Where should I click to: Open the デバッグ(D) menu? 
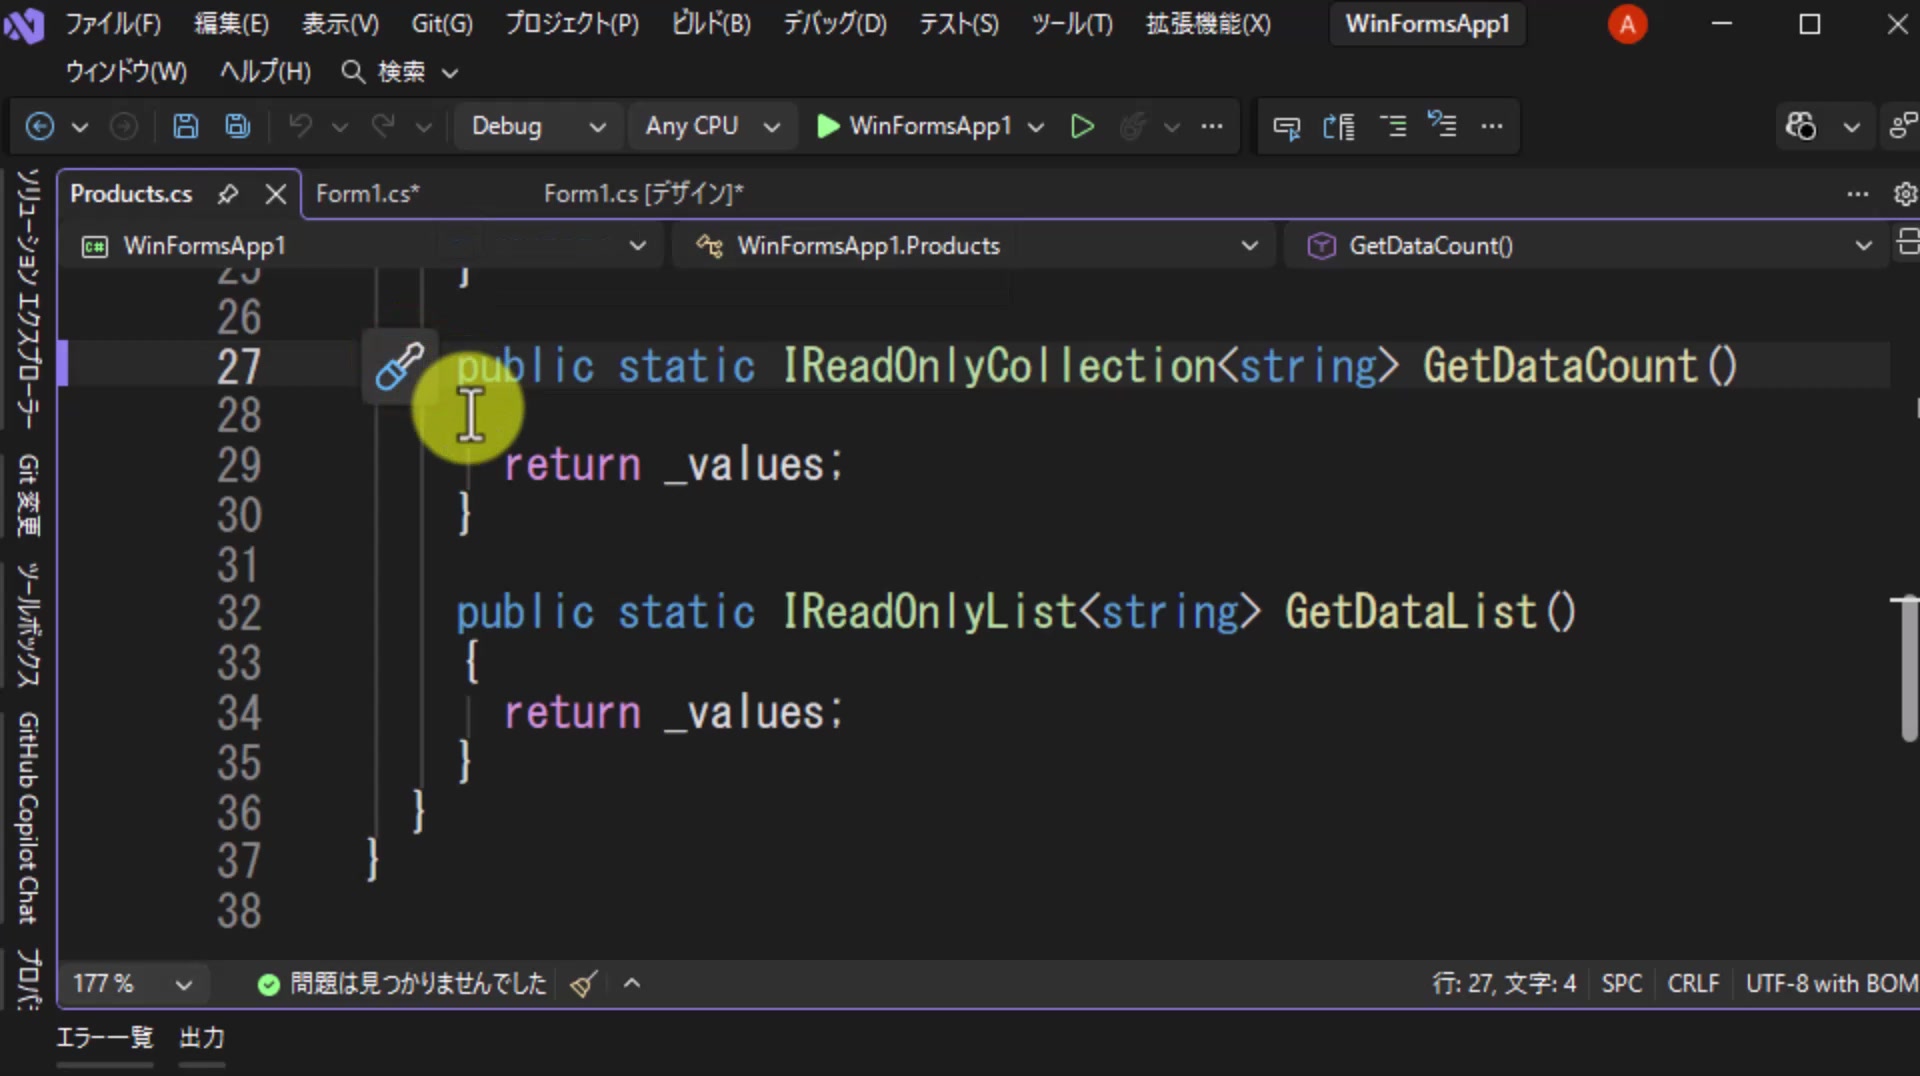[835, 24]
